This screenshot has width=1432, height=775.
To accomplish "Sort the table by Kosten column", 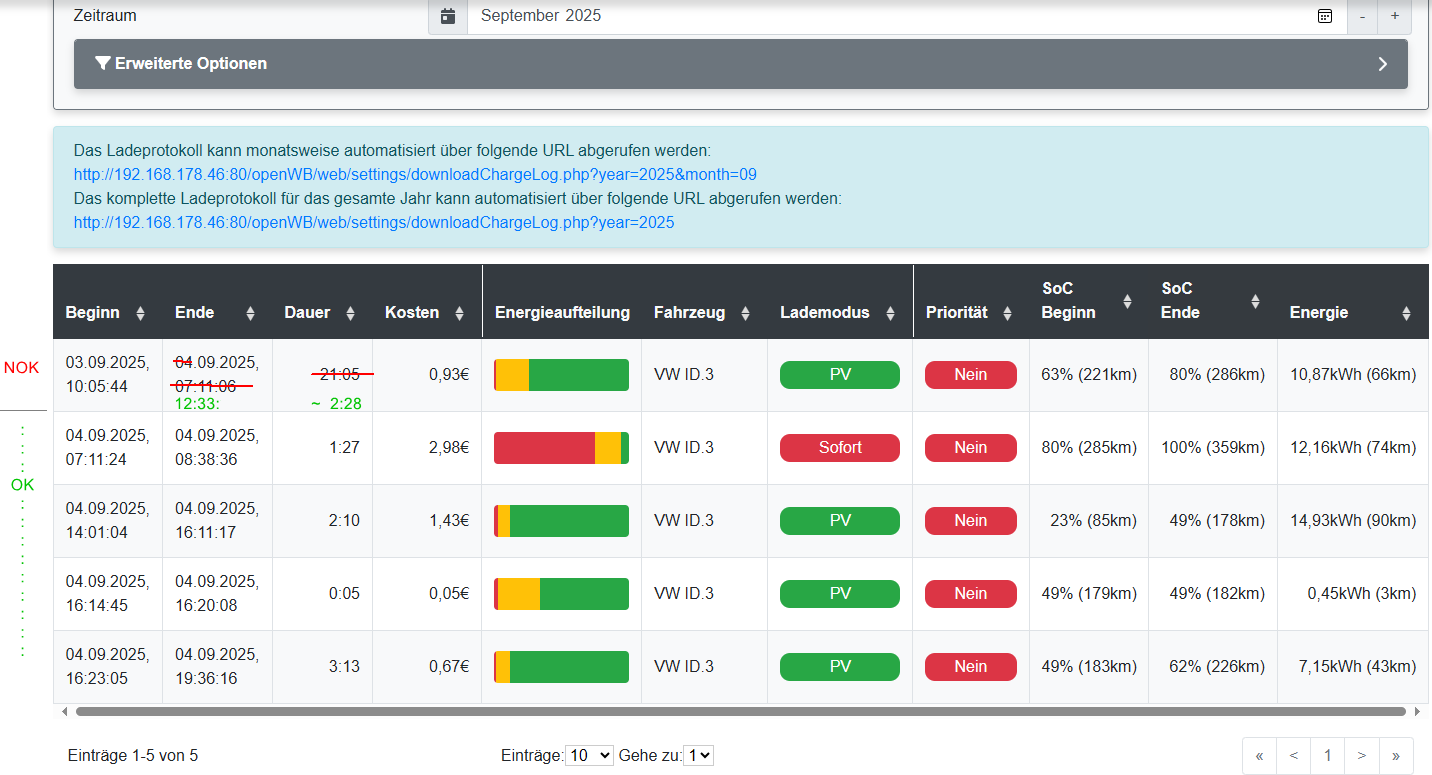I will [x=459, y=313].
